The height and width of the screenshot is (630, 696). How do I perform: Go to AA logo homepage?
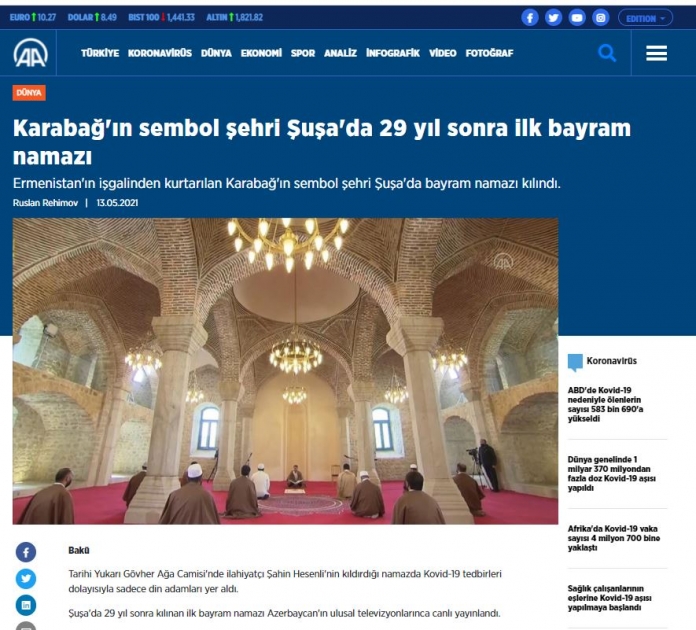[30, 53]
